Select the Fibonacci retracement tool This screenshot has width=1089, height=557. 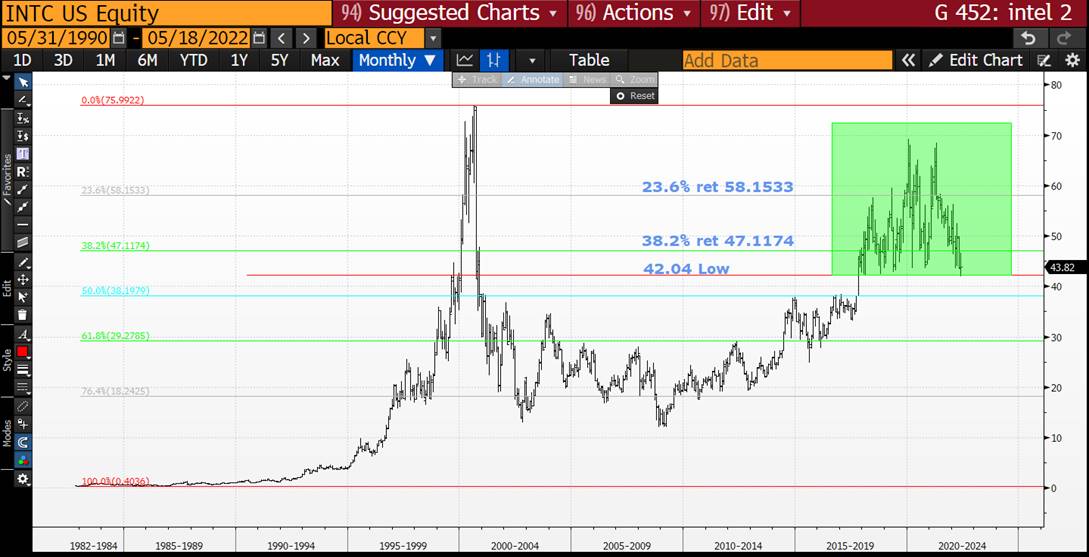coord(23,153)
